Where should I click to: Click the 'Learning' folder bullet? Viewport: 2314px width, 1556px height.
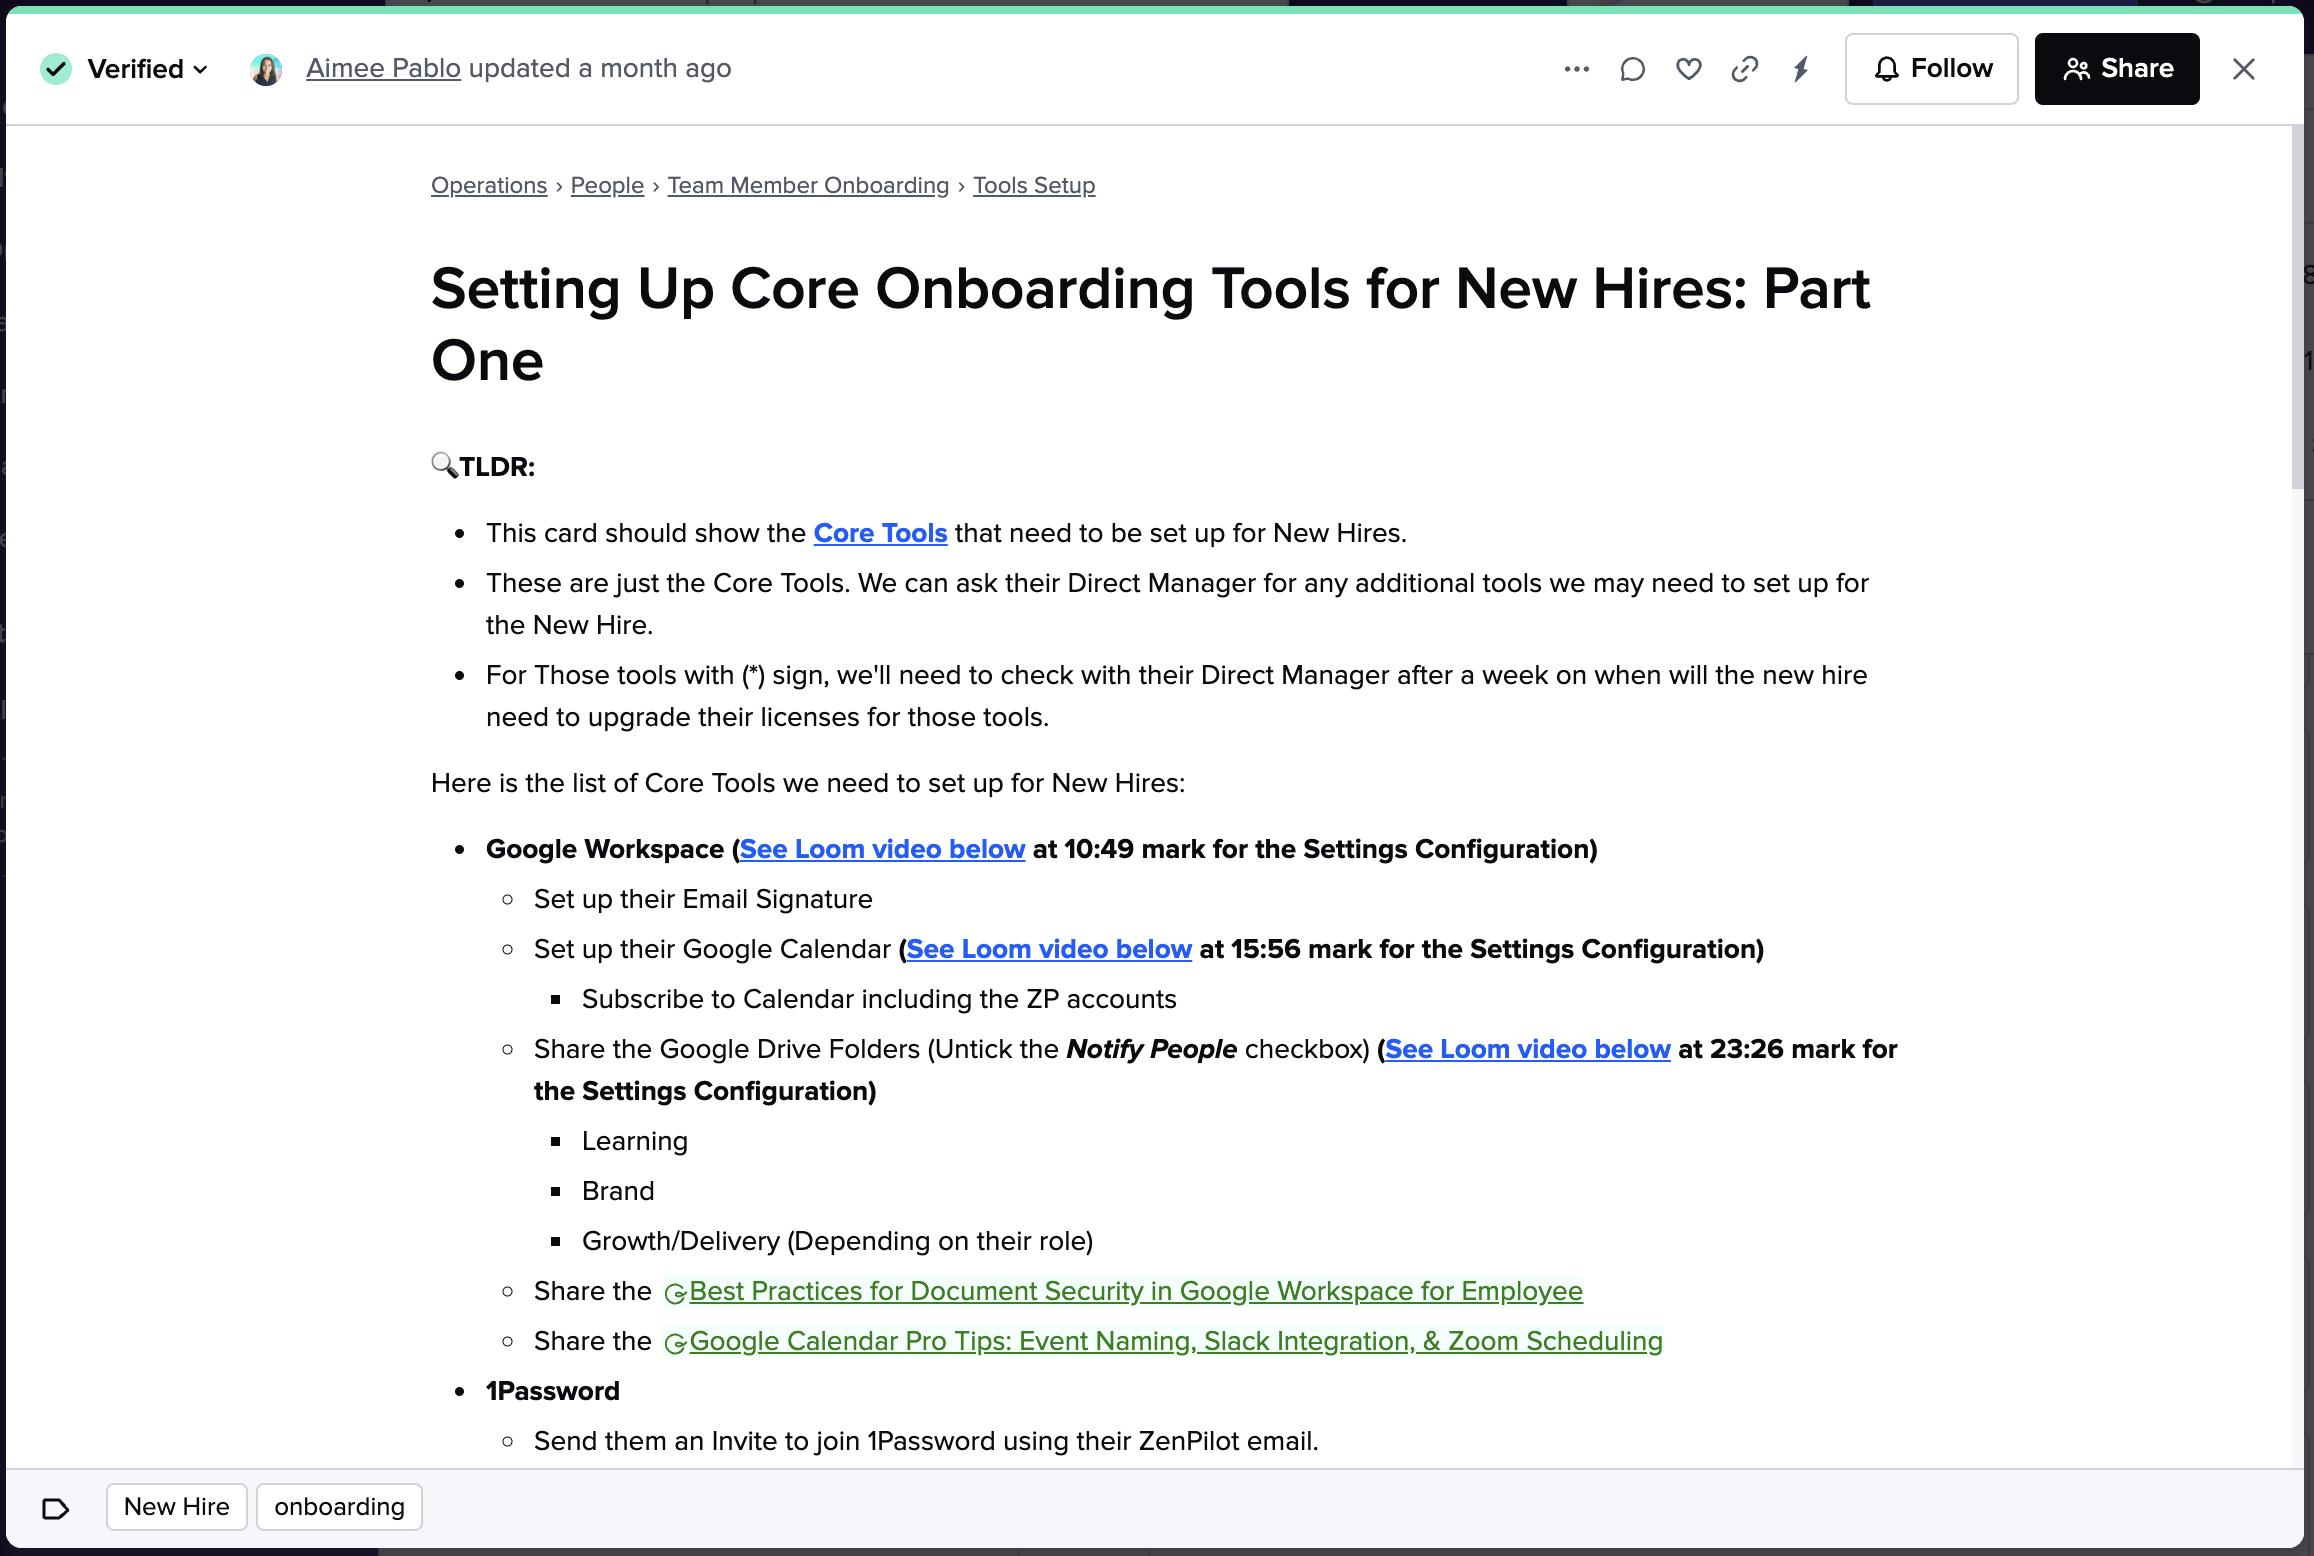click(x=635, y=1141)
